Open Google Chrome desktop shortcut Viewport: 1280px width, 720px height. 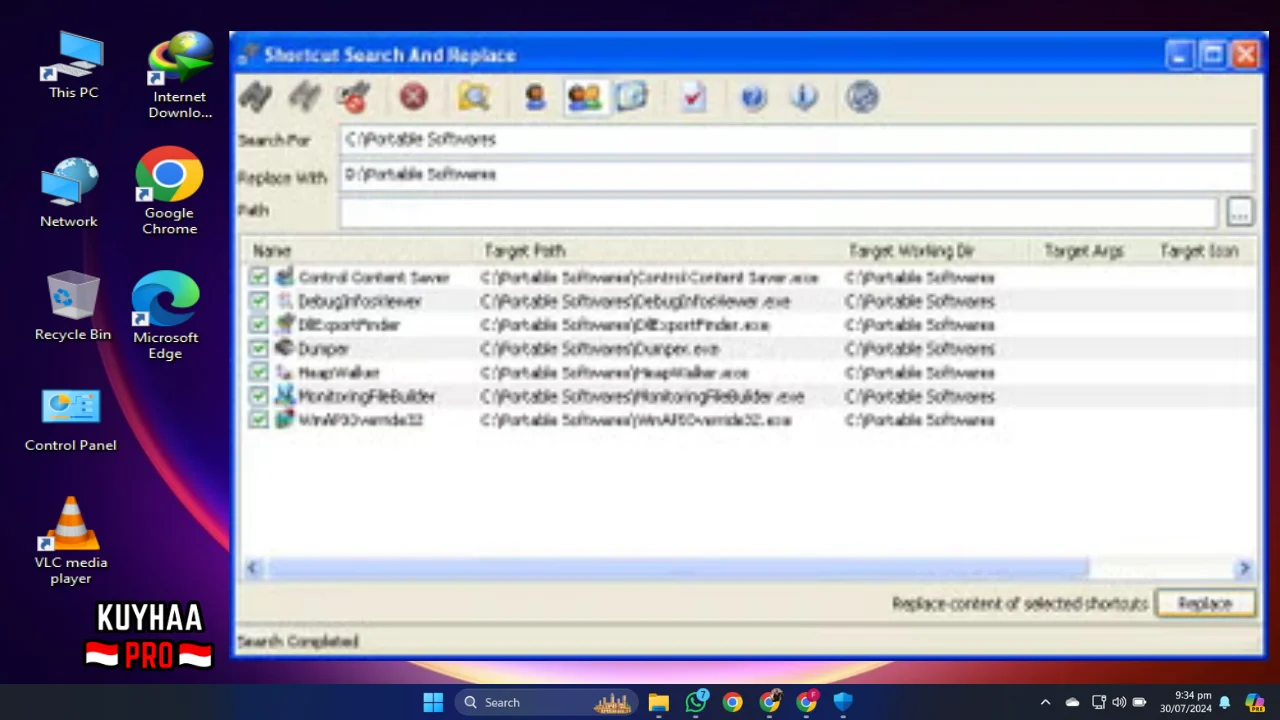pyautogui.click(x=169, y=191)
